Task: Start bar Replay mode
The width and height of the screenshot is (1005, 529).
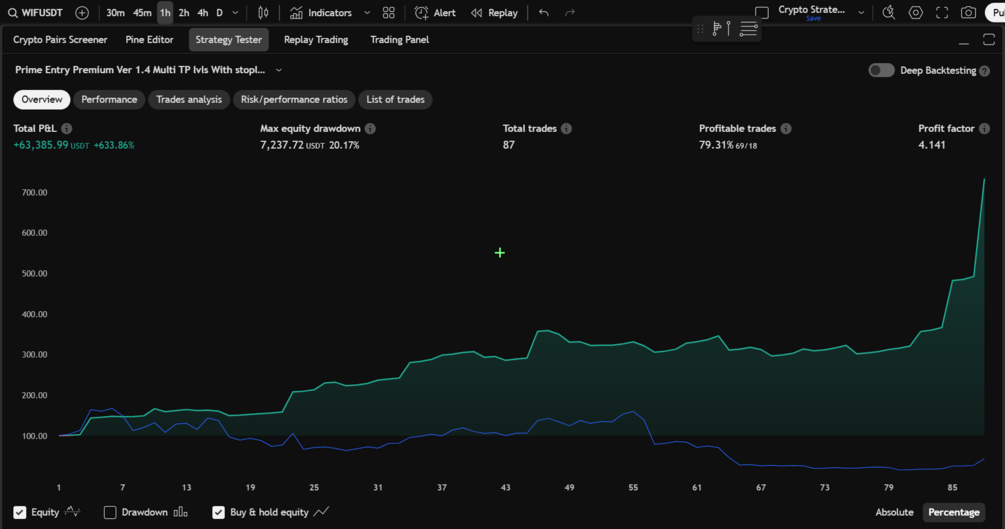Action: (x=494, y=13)
